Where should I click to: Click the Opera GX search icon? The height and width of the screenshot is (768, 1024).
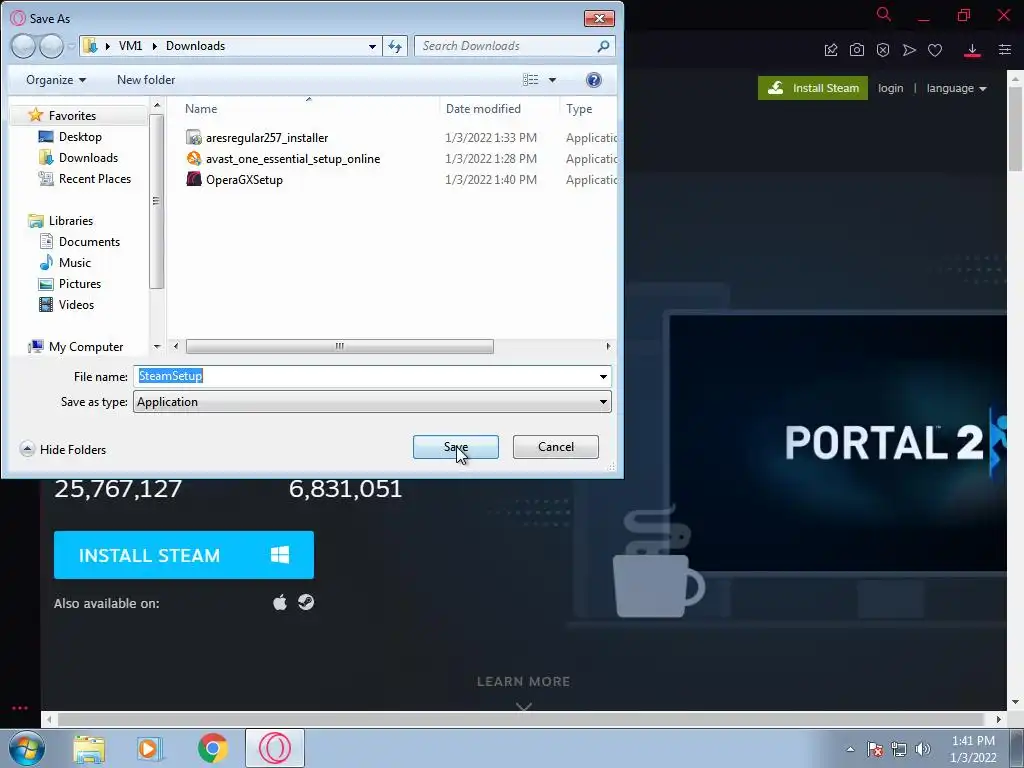click(x=884, y=14)
